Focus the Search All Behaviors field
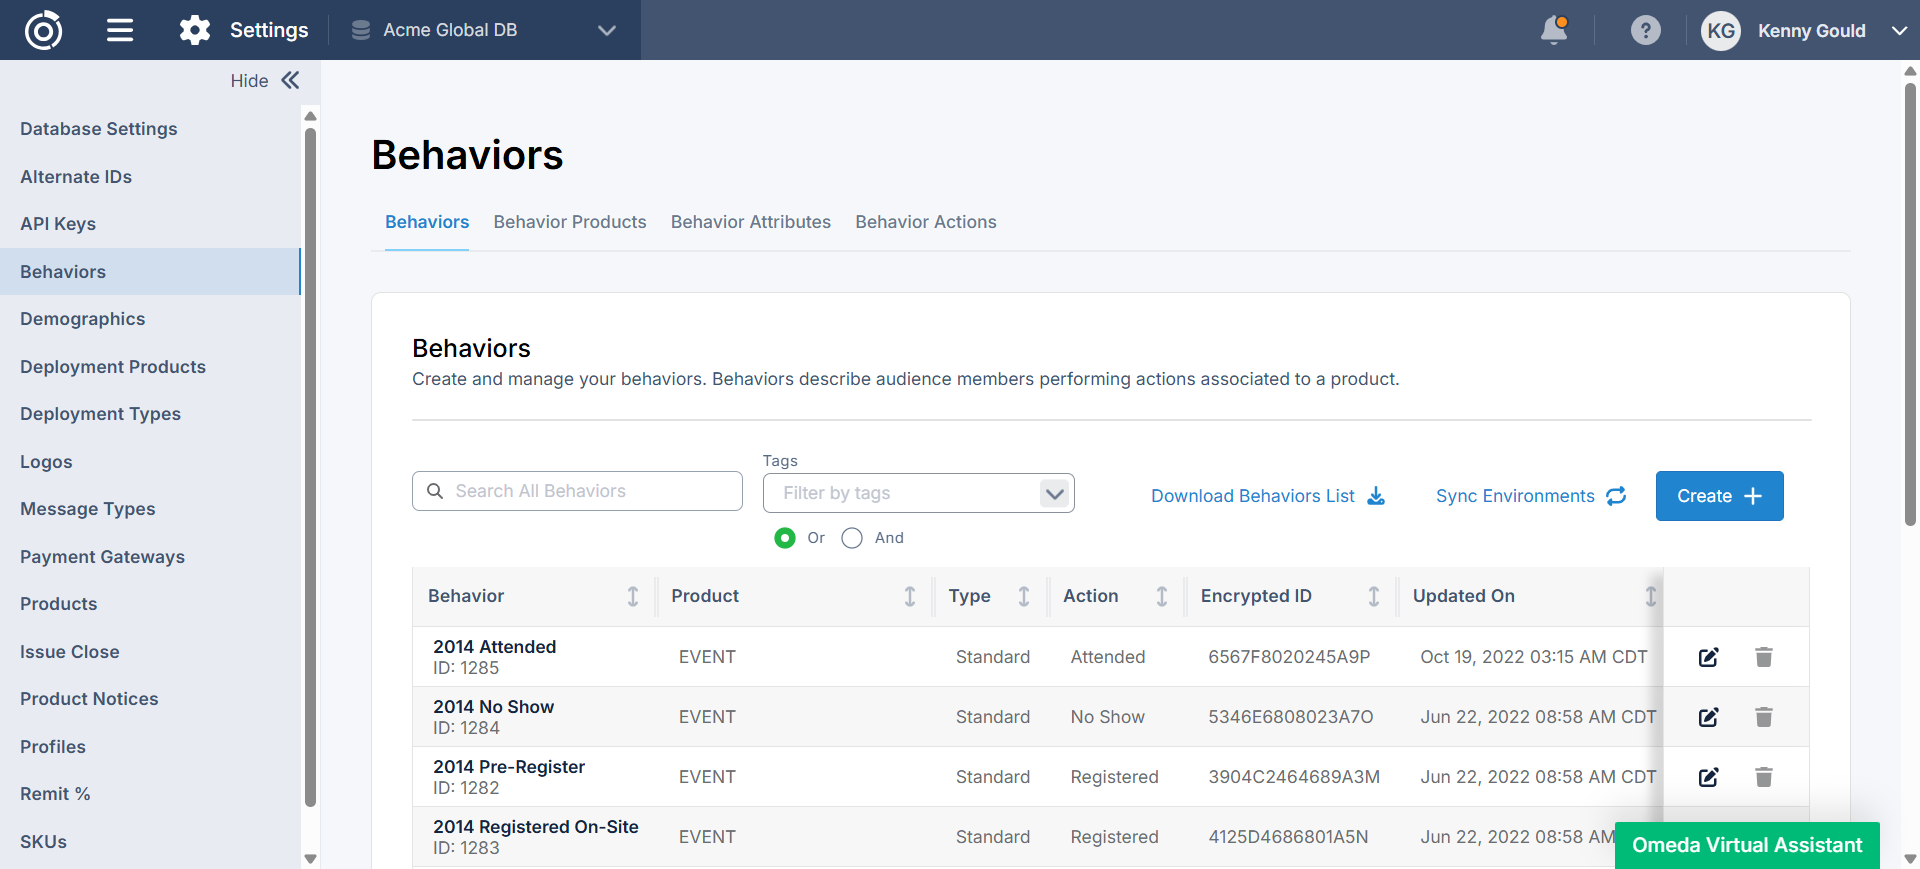 [590, 491]
